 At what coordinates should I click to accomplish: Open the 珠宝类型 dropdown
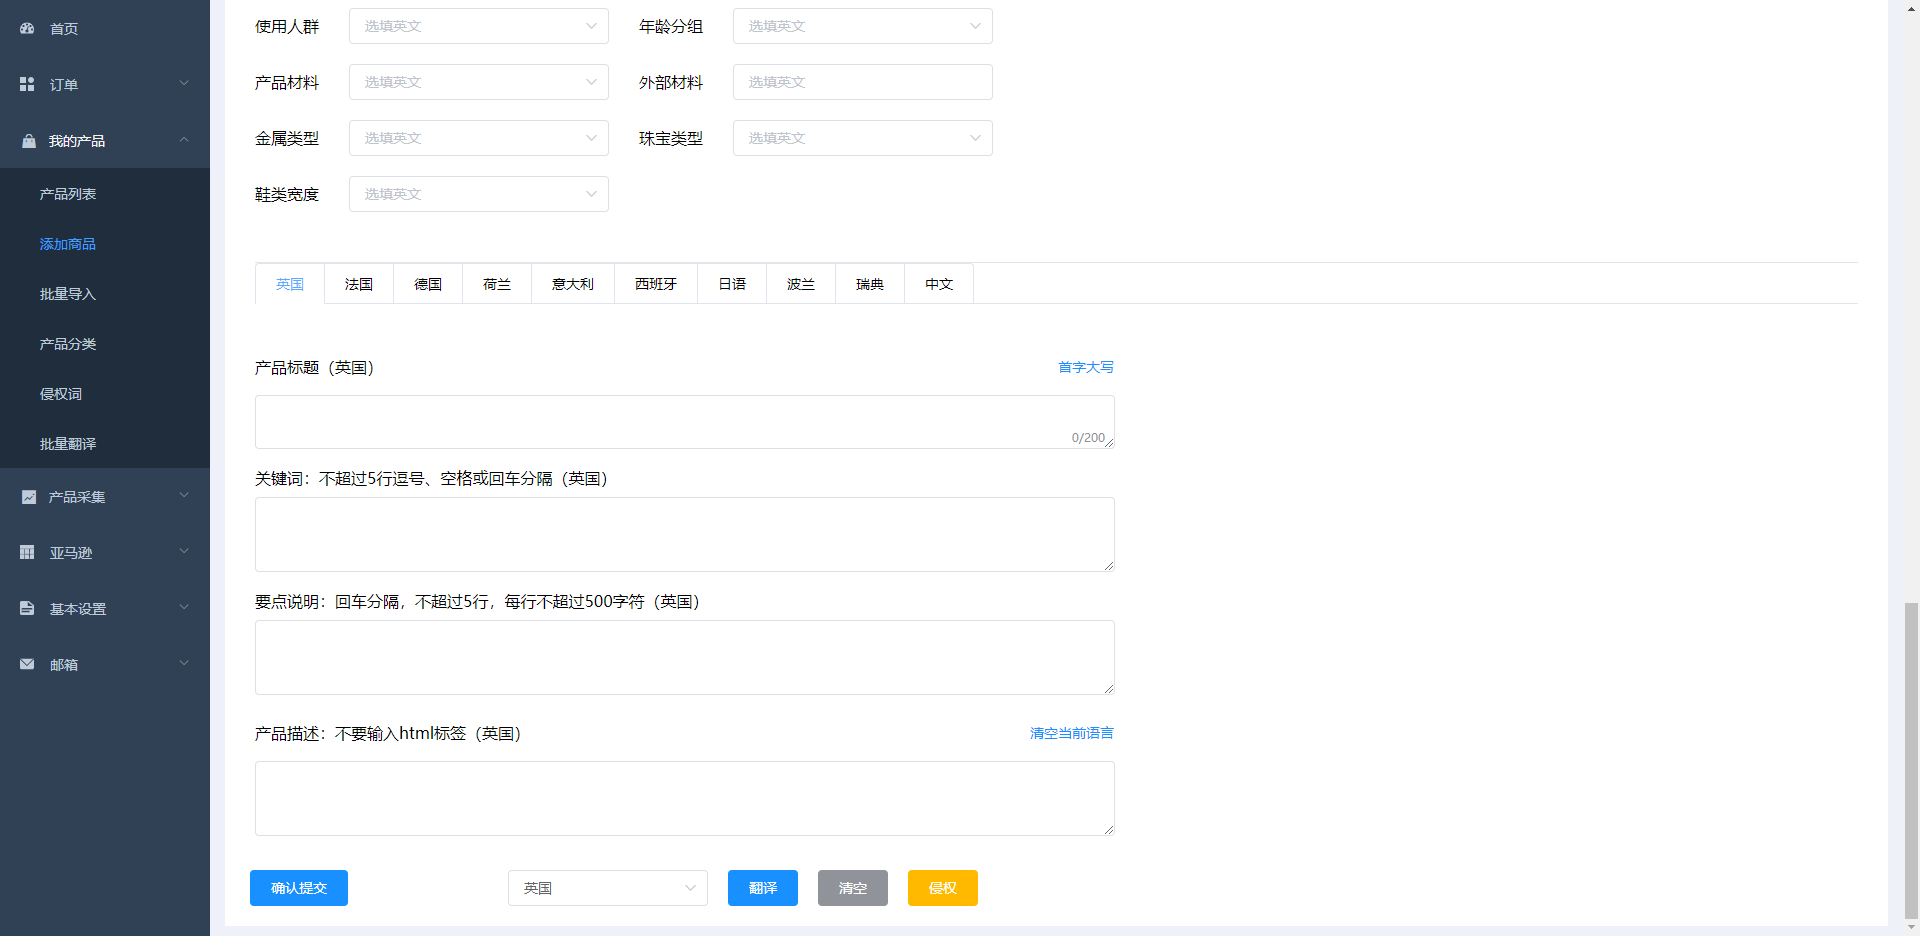862,138
